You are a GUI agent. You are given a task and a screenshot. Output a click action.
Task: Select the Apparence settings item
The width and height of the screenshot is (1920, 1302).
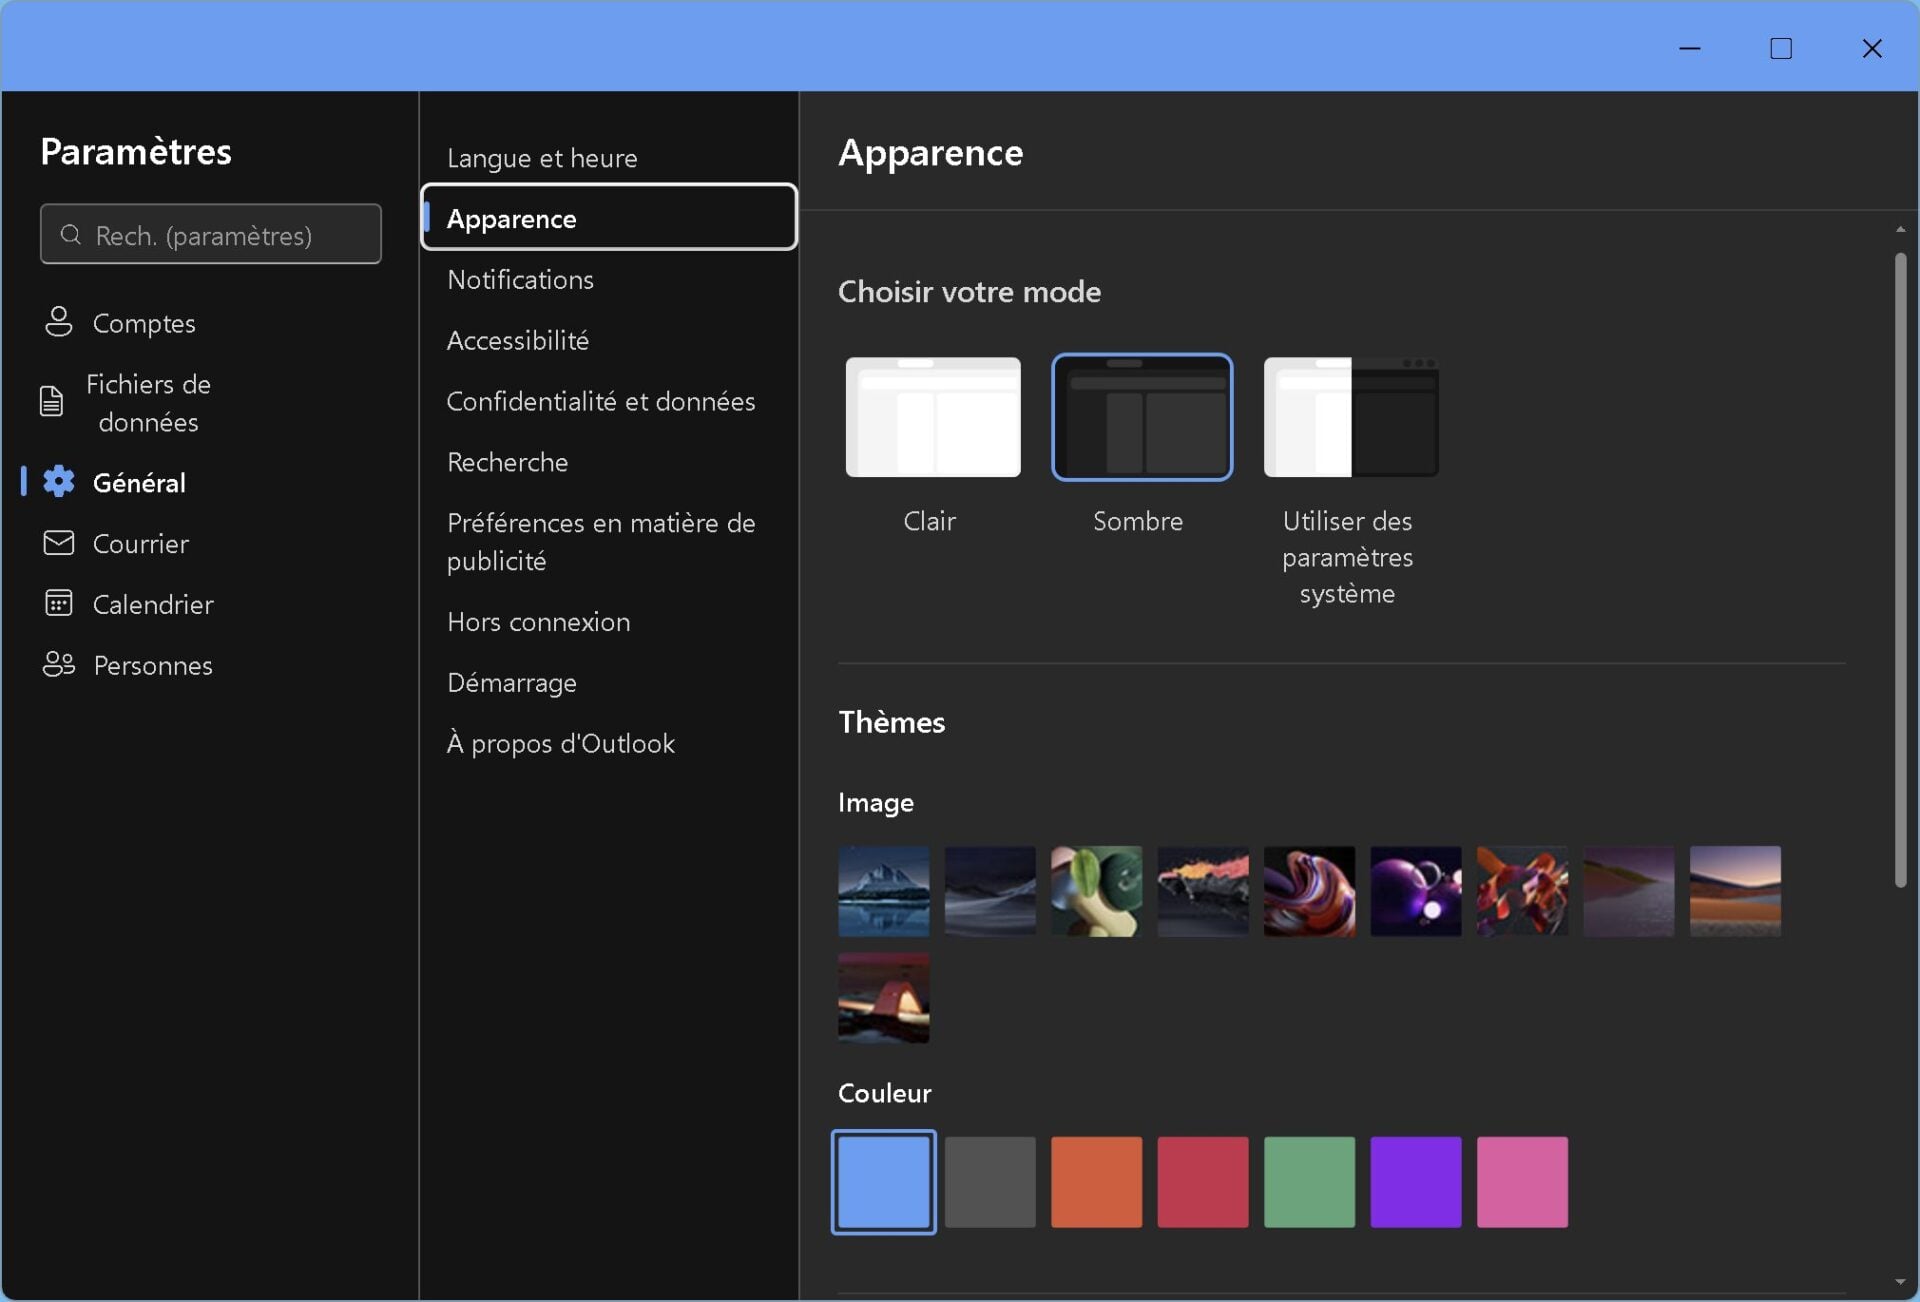pos(609,218)
